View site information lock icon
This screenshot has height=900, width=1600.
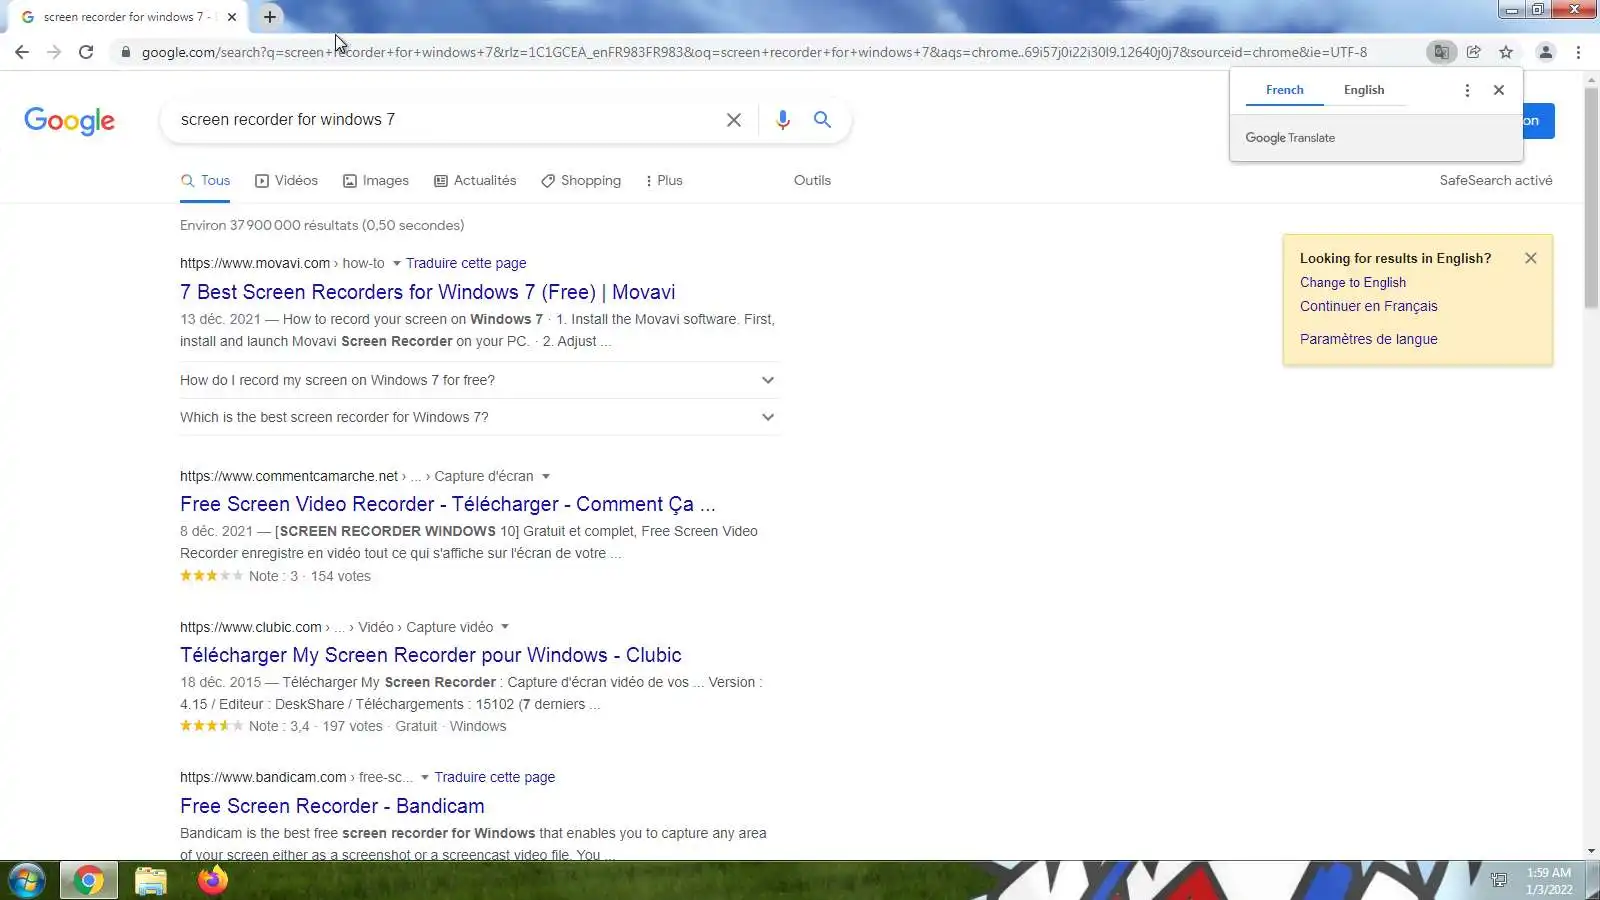pyautogui.click(x=125, y=52)
